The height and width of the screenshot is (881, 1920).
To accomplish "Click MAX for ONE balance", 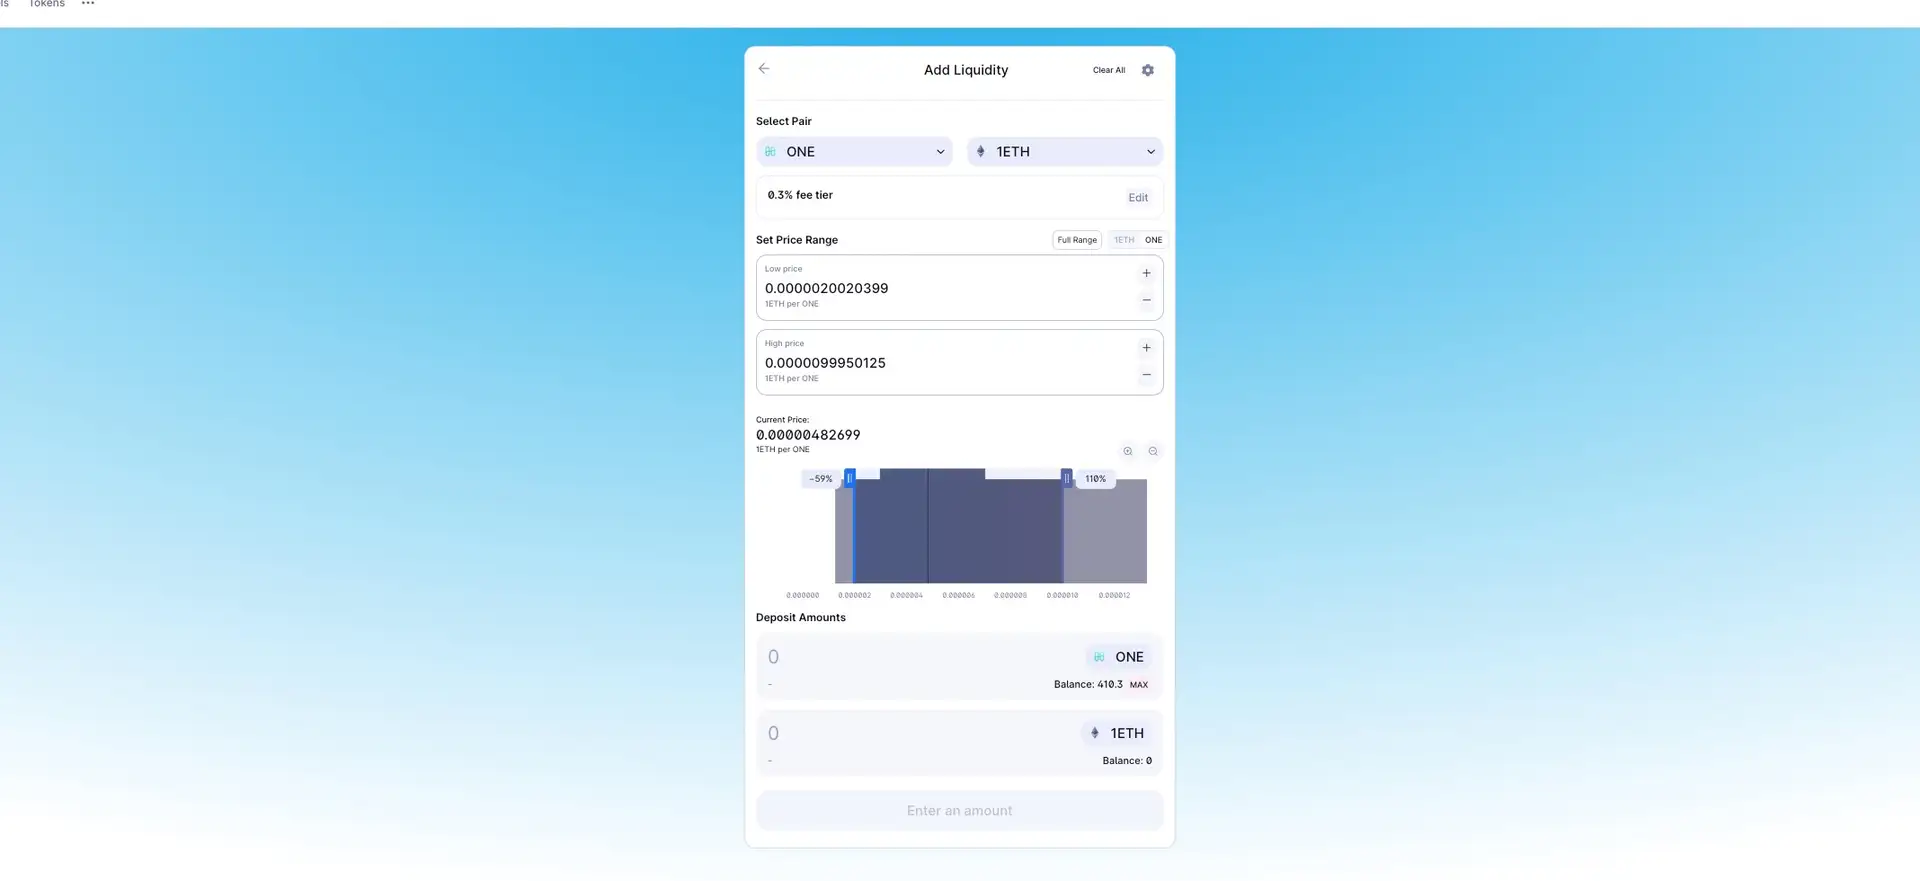I will coord(1139,685).
